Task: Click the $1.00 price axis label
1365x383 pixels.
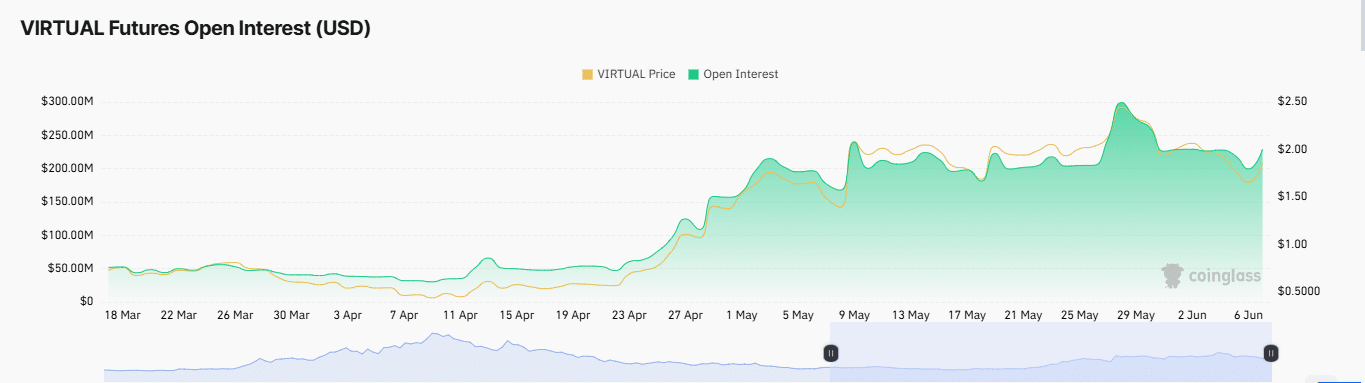Action: (x=1292, y=244)
